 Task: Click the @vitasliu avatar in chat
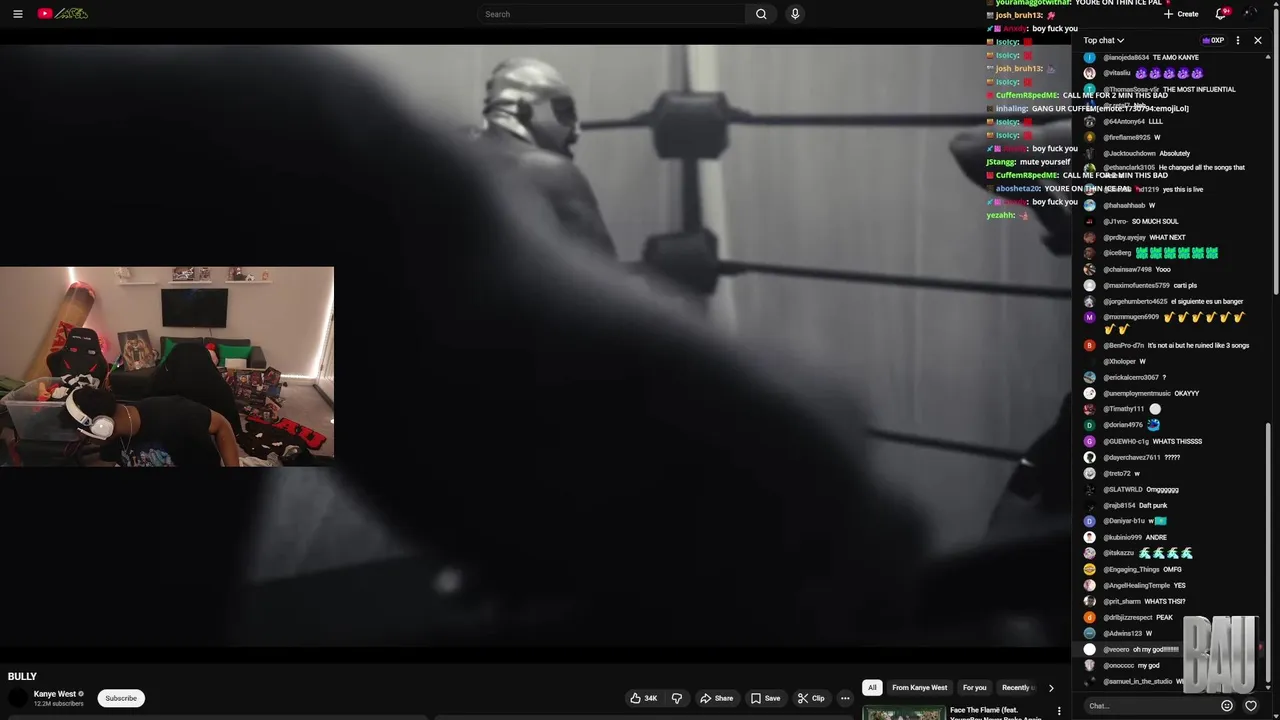[x=1089, y=73]
